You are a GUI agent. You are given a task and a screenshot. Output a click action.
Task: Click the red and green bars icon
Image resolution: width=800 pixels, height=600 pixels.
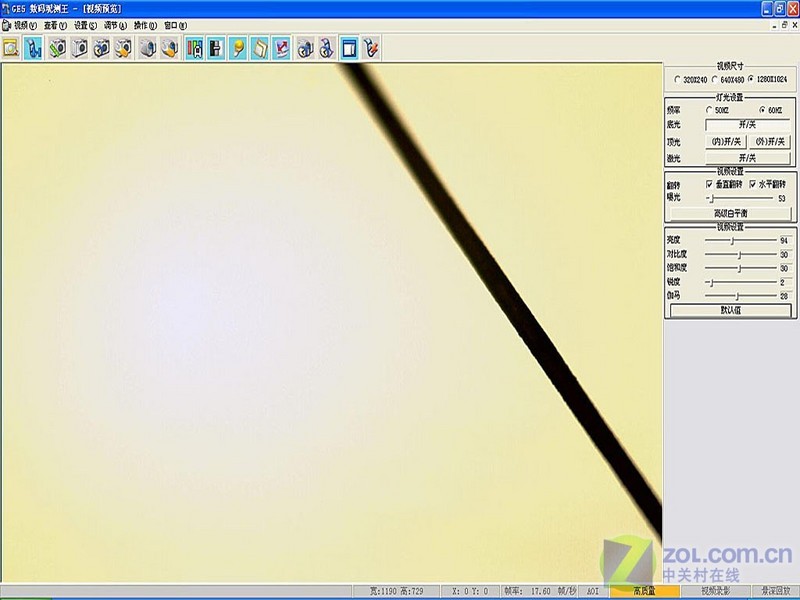point(194,48)
